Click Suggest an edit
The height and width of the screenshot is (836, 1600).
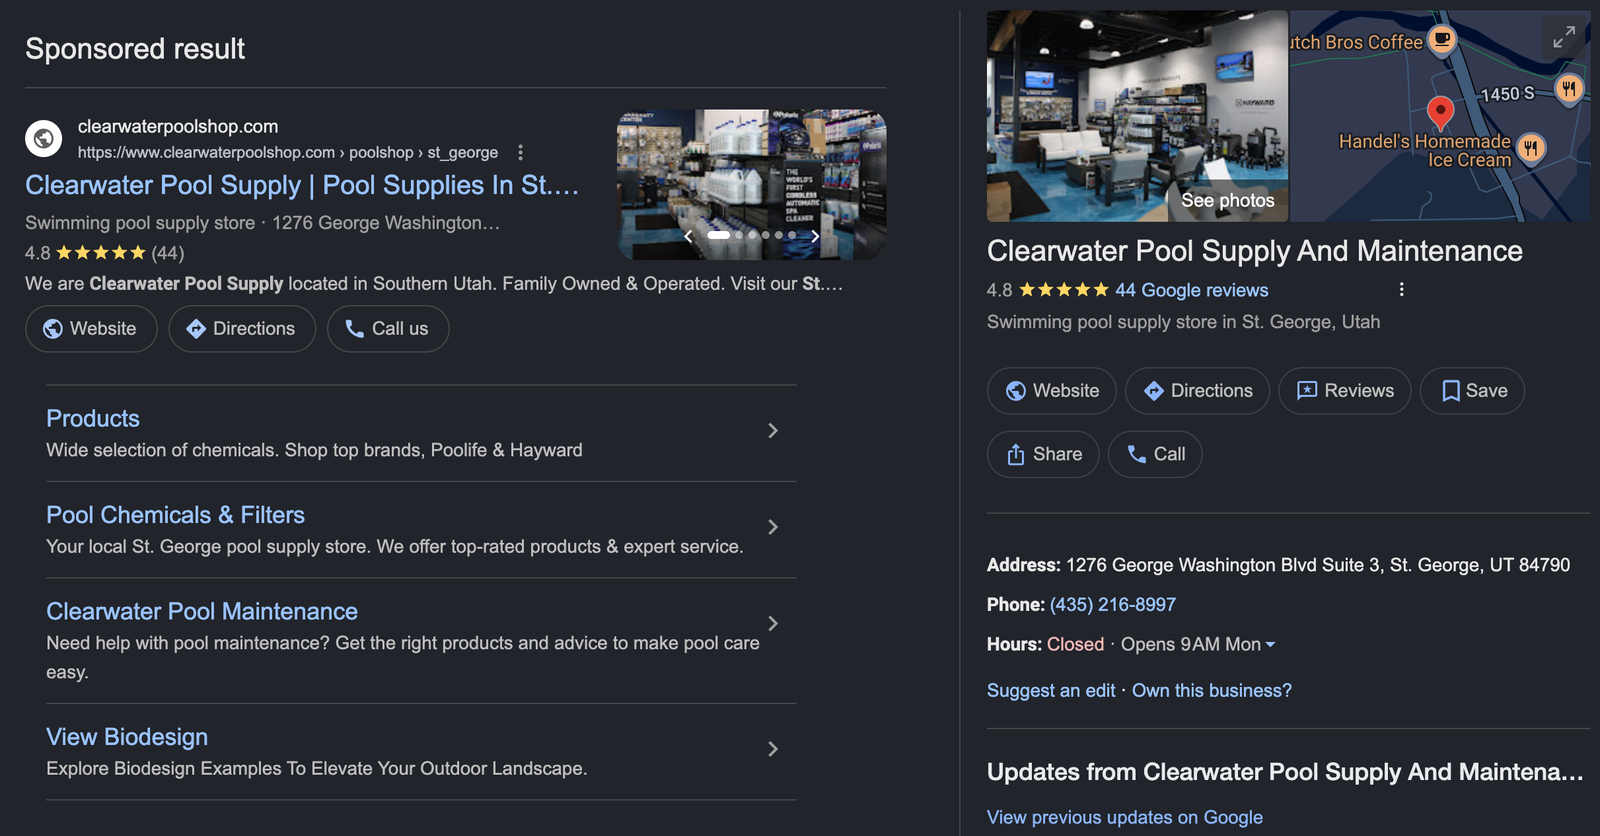coord(1051,690)
